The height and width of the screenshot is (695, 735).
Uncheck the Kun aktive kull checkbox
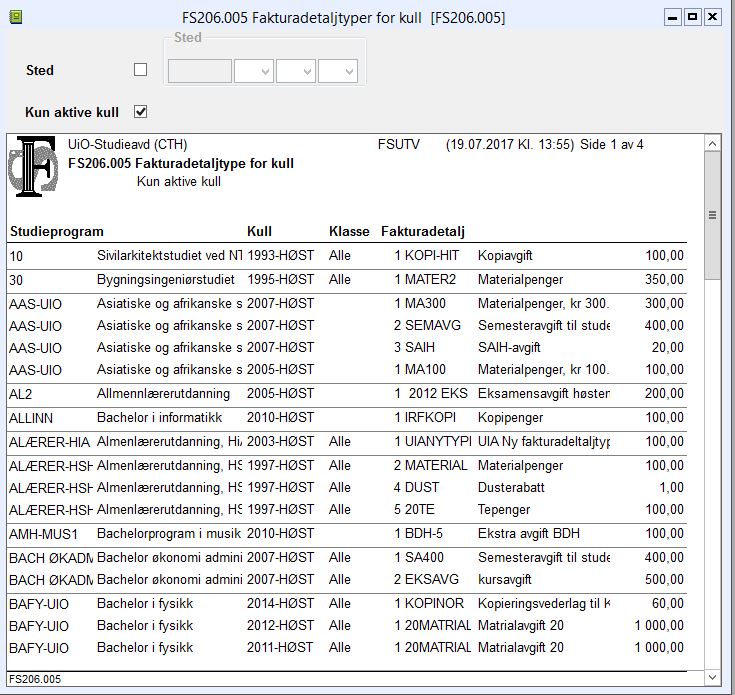(x=140, y=112)
